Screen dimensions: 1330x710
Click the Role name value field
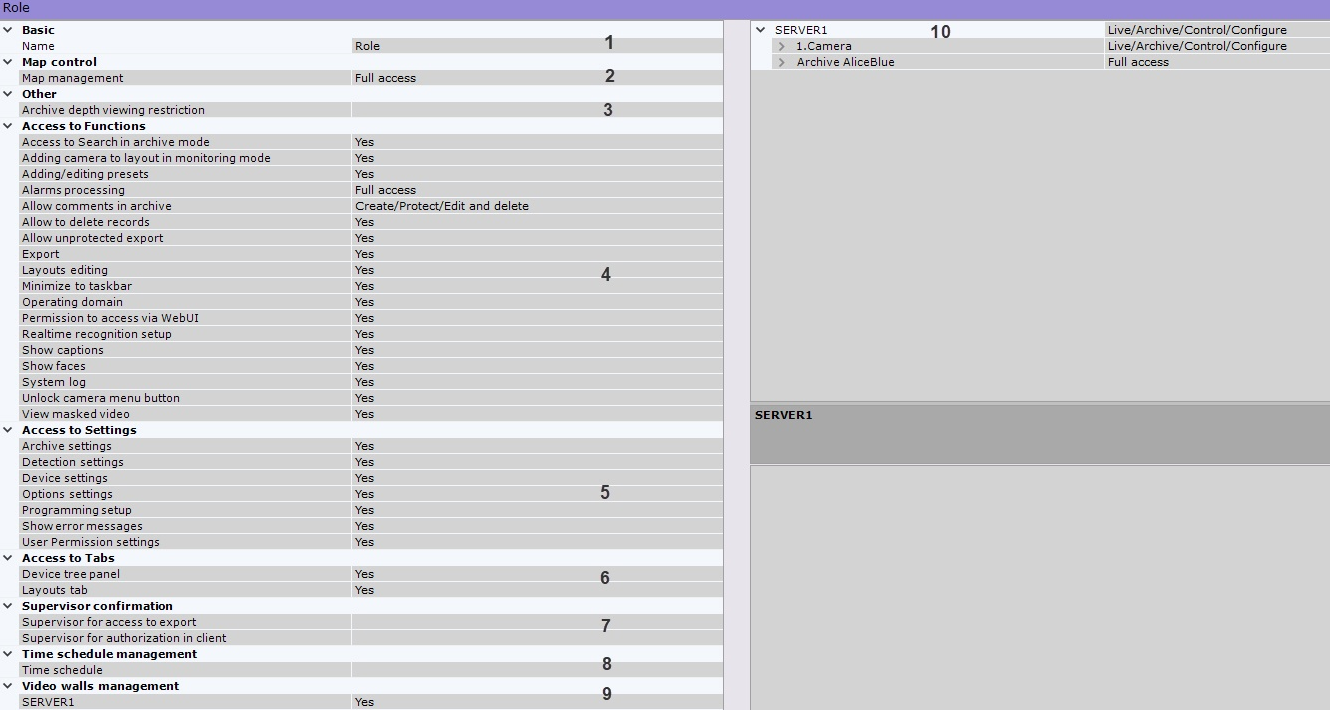pos(536,46)
